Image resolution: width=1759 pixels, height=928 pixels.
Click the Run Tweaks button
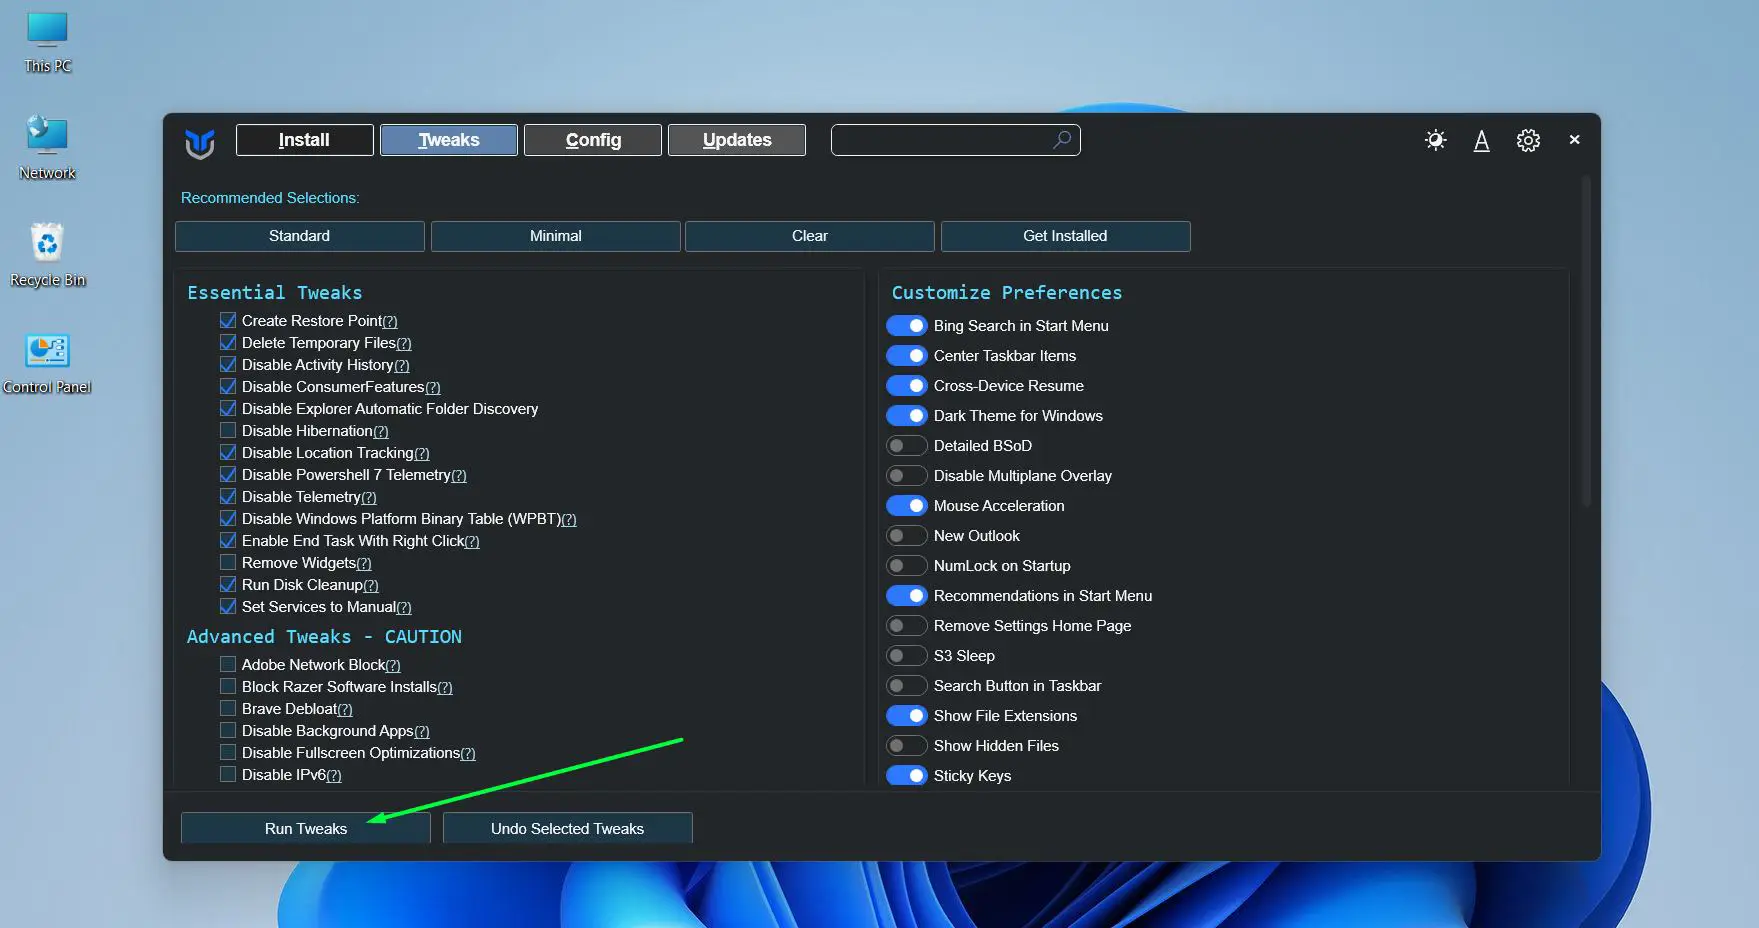[x=304, y=827]
